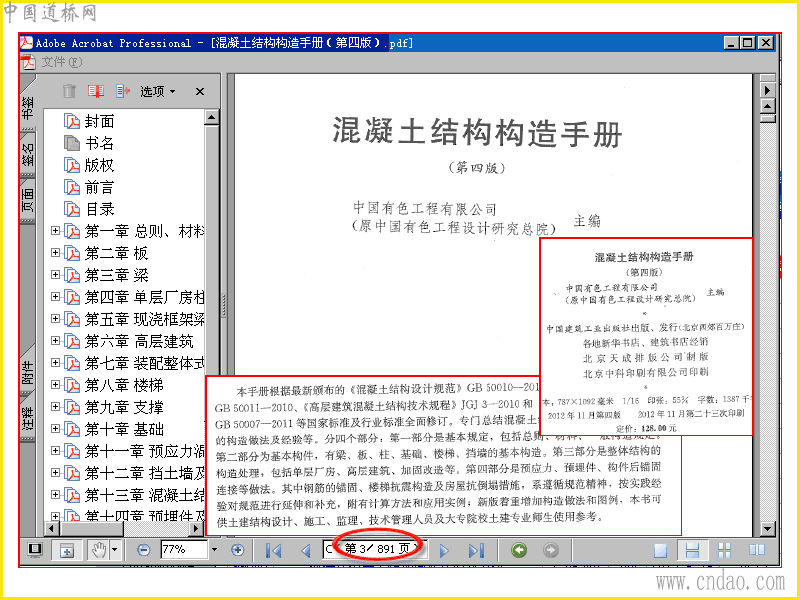
Task: Click the 77% zoom input field
Action: tap(184, 550)
